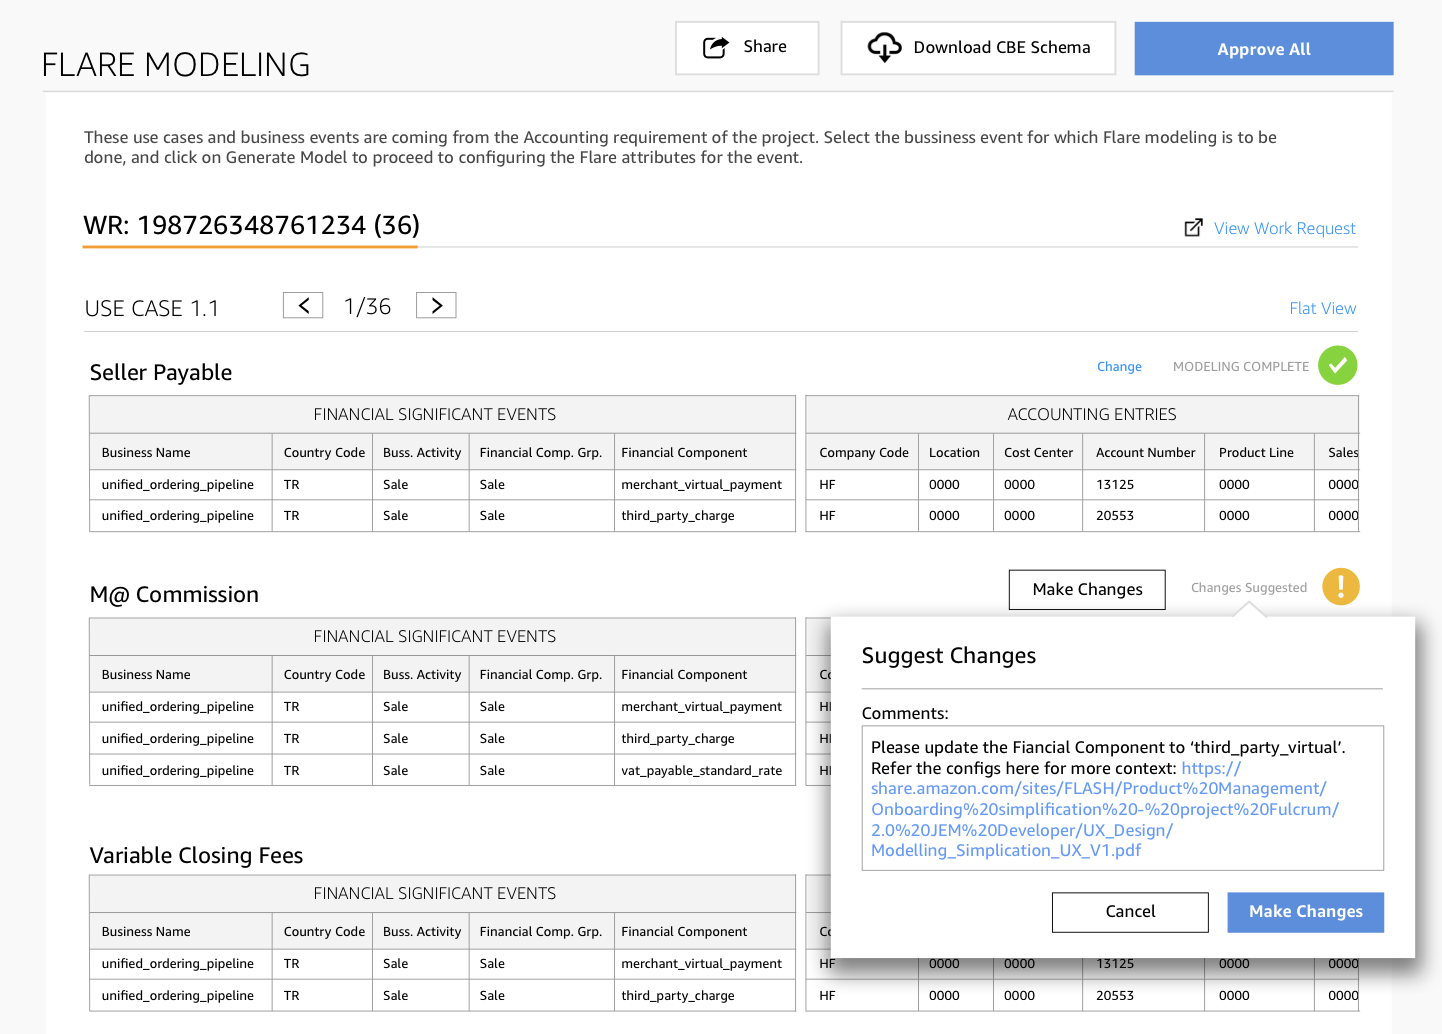Image resolution: width=1442 pixels, height=1034 pixels.
Task: Click inside the Comments text box
Action: [1122, 798]
